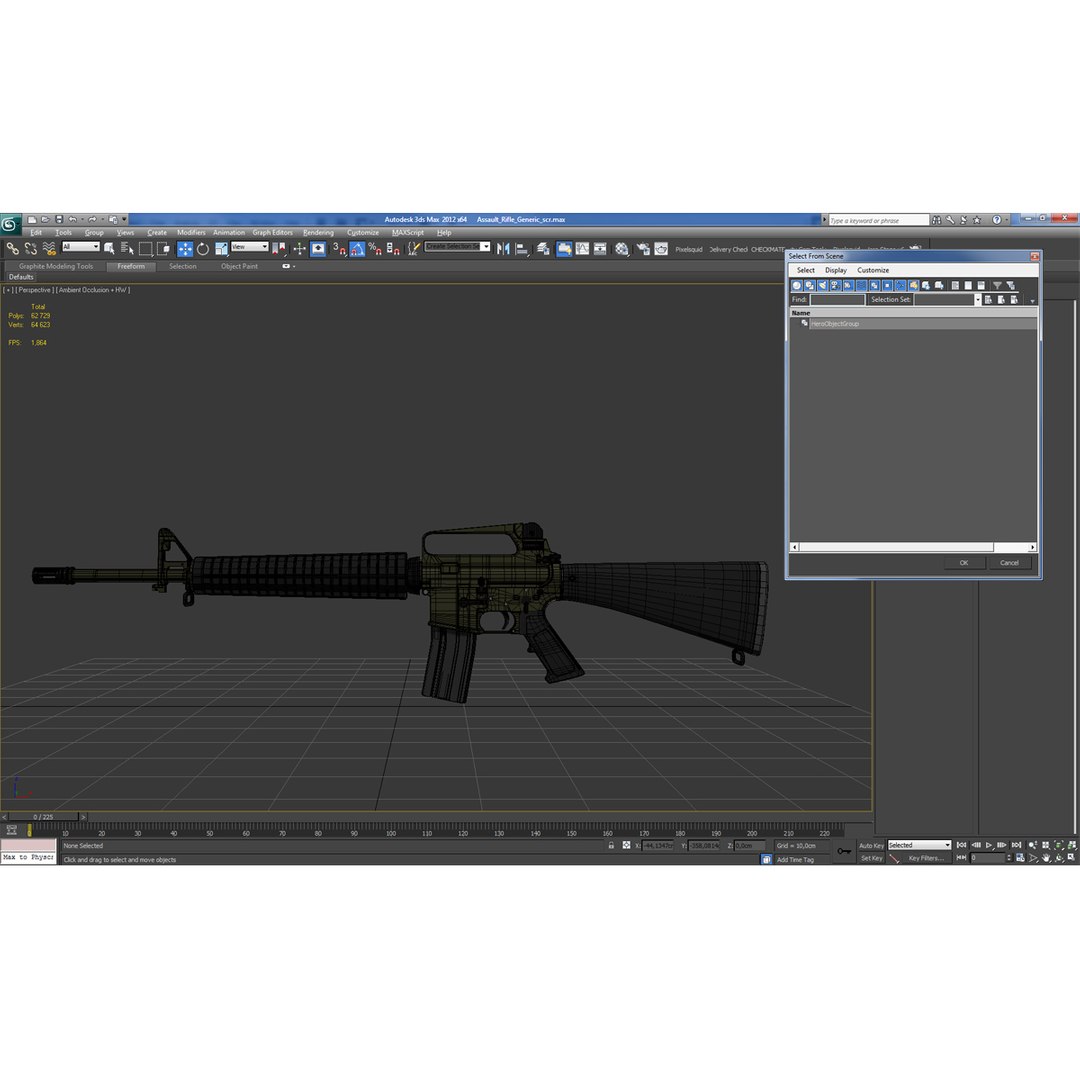Click Use Pivot Point Center icon
The image size is (1080, 1080).
click(x=279, y=249)
